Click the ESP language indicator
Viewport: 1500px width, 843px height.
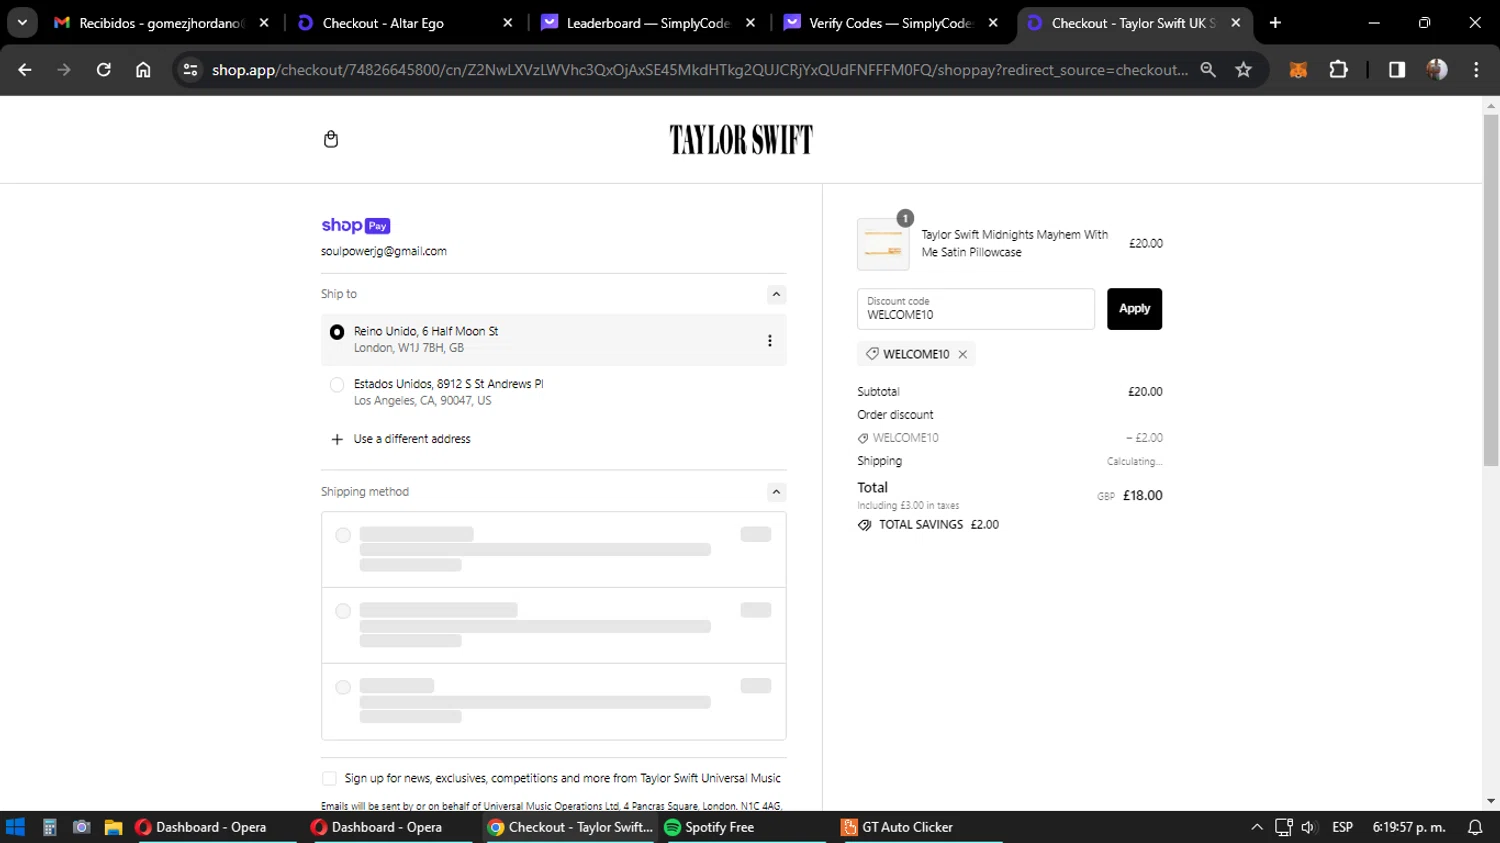pos(1343,827)
